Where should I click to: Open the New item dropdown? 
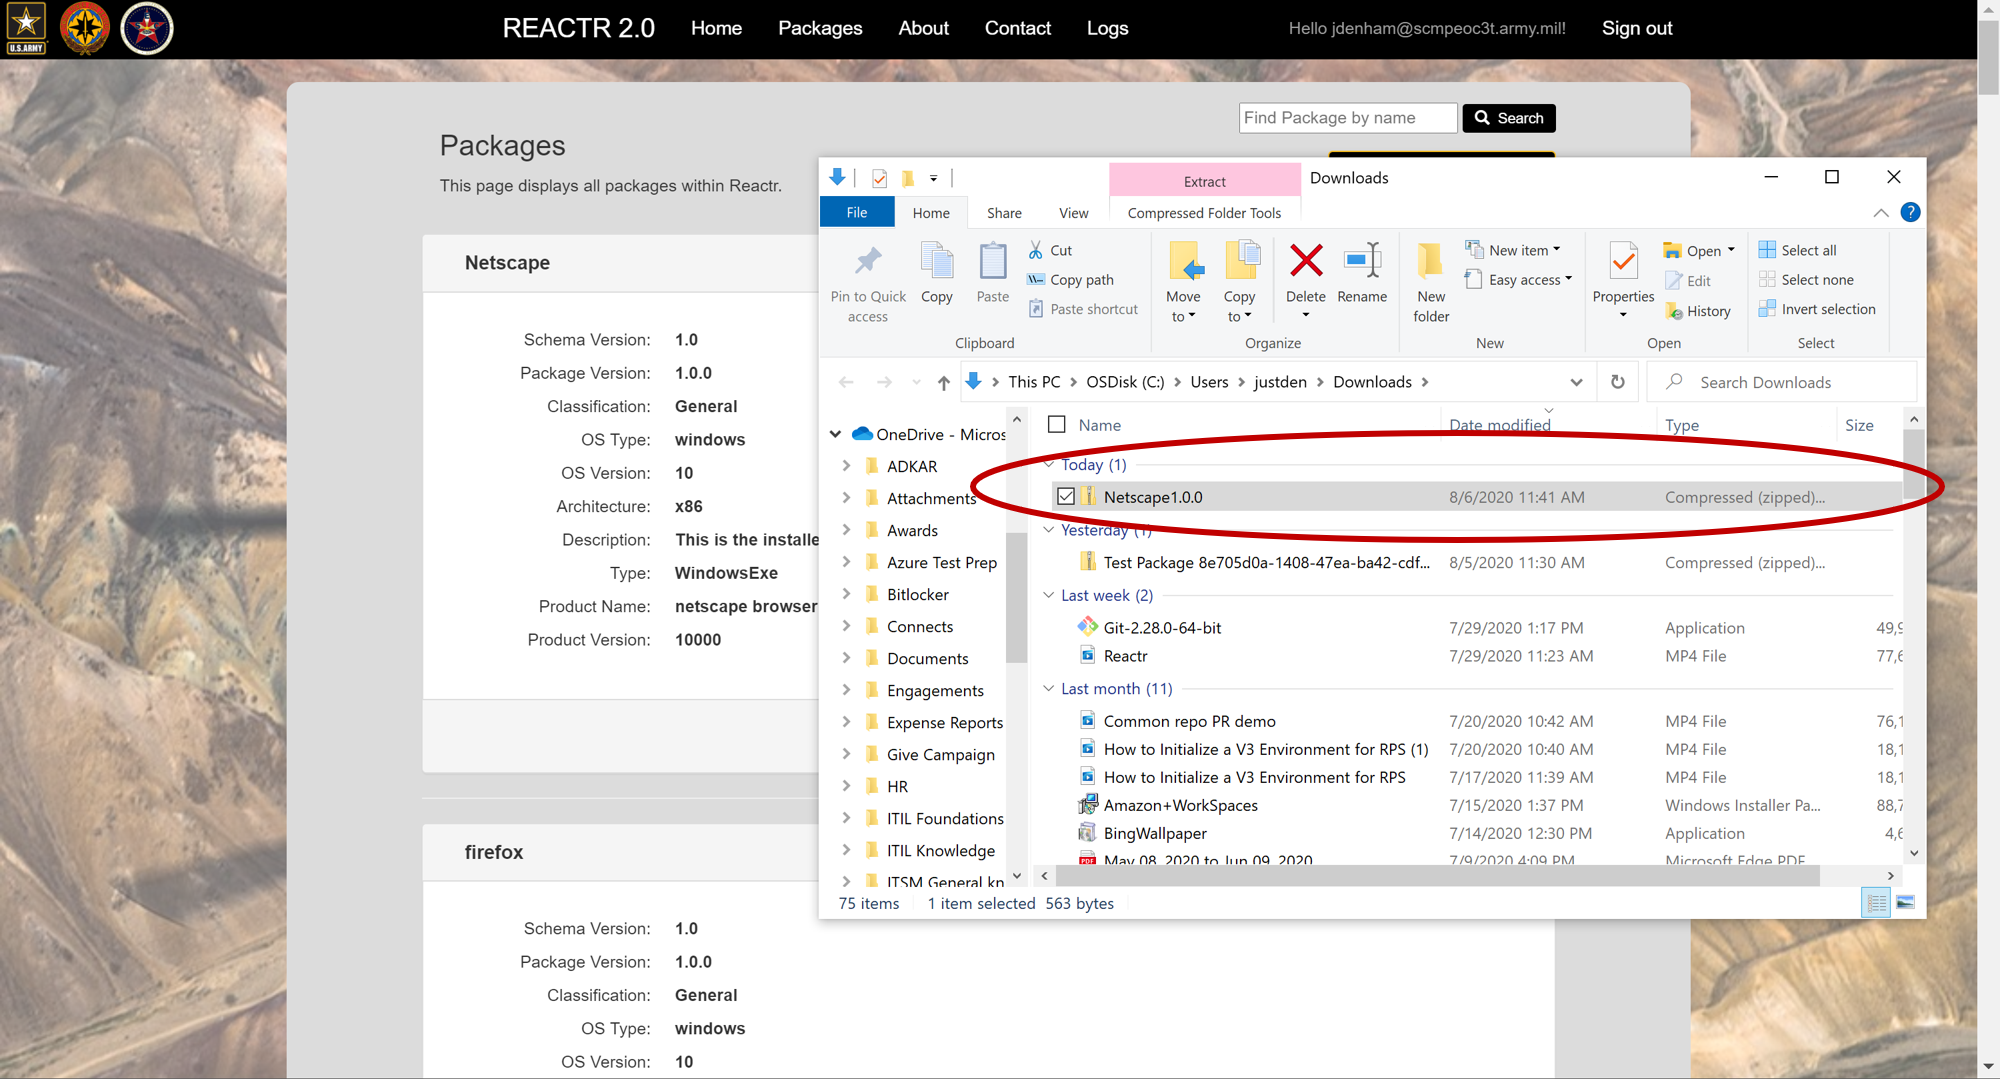pos(1513,250)
